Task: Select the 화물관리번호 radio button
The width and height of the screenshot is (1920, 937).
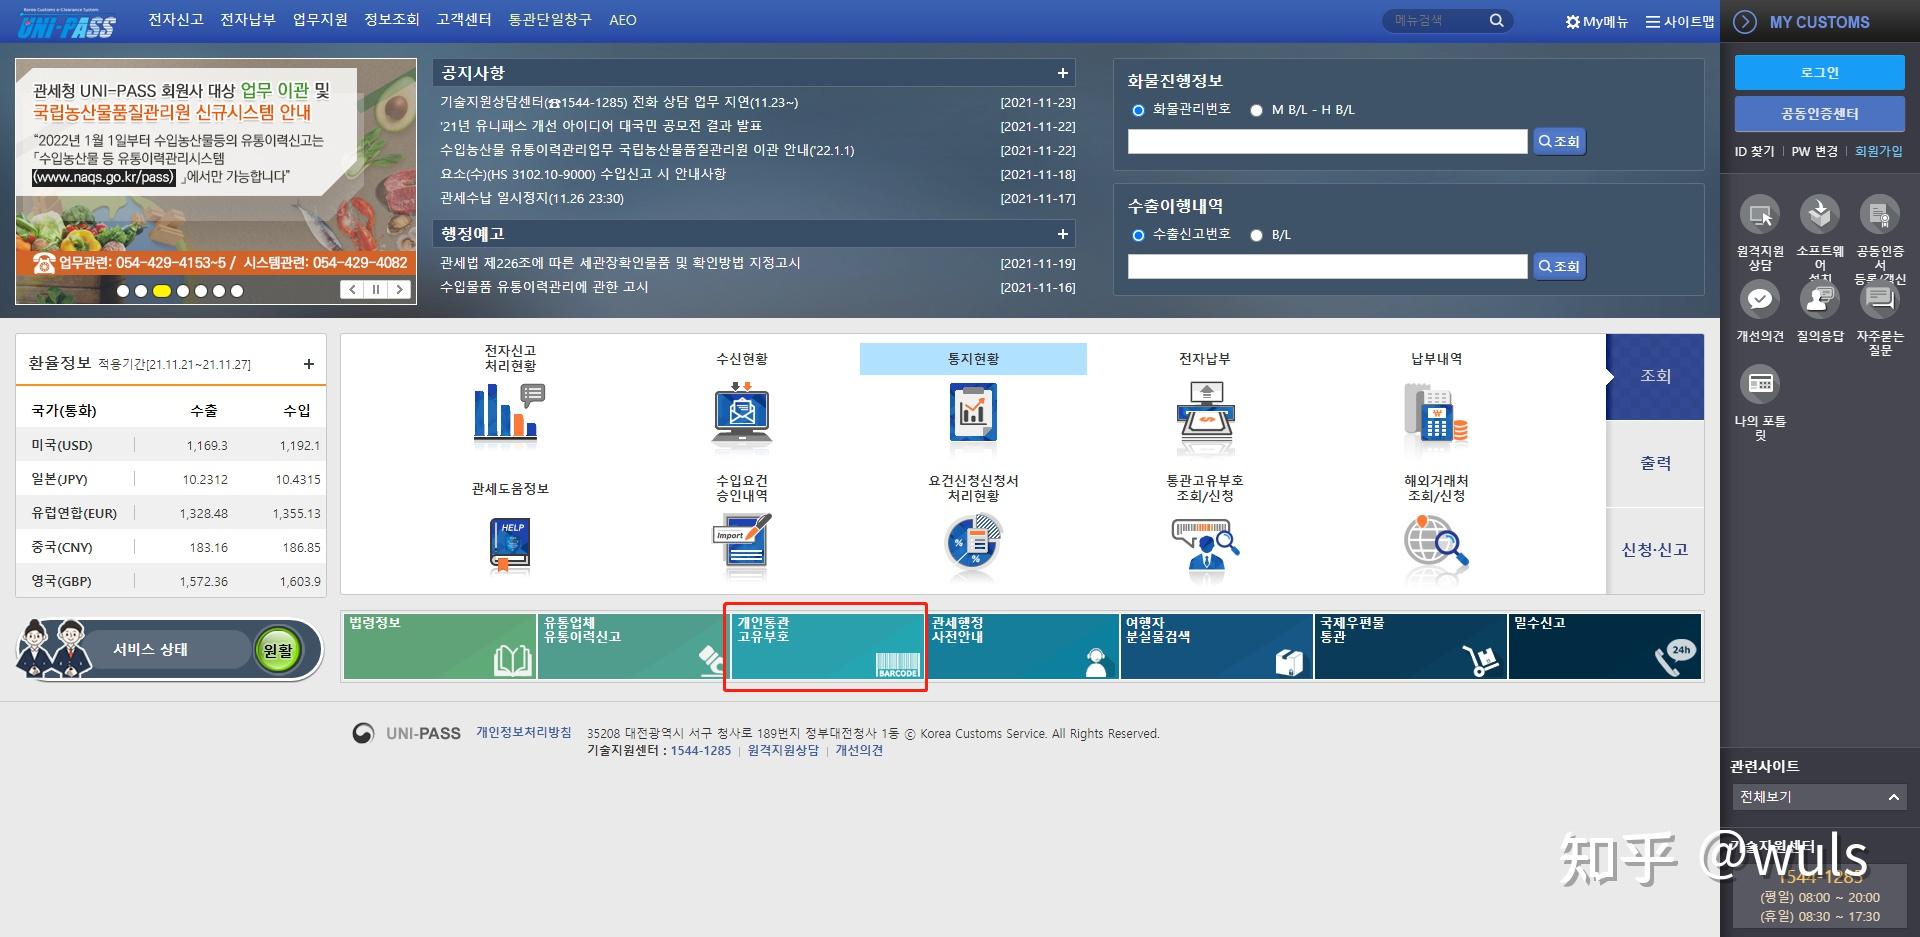Action: [x=1138, y=111]
